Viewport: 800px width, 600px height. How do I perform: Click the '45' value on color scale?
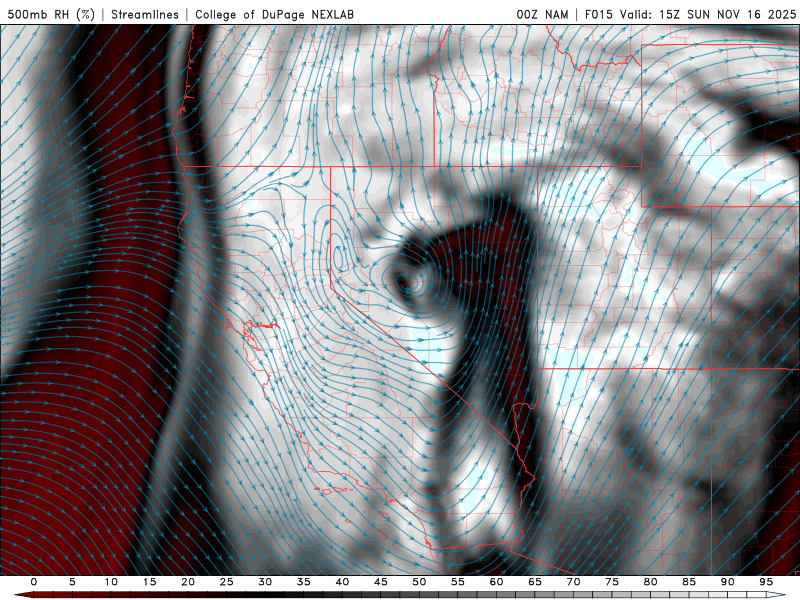coord(381,582)
